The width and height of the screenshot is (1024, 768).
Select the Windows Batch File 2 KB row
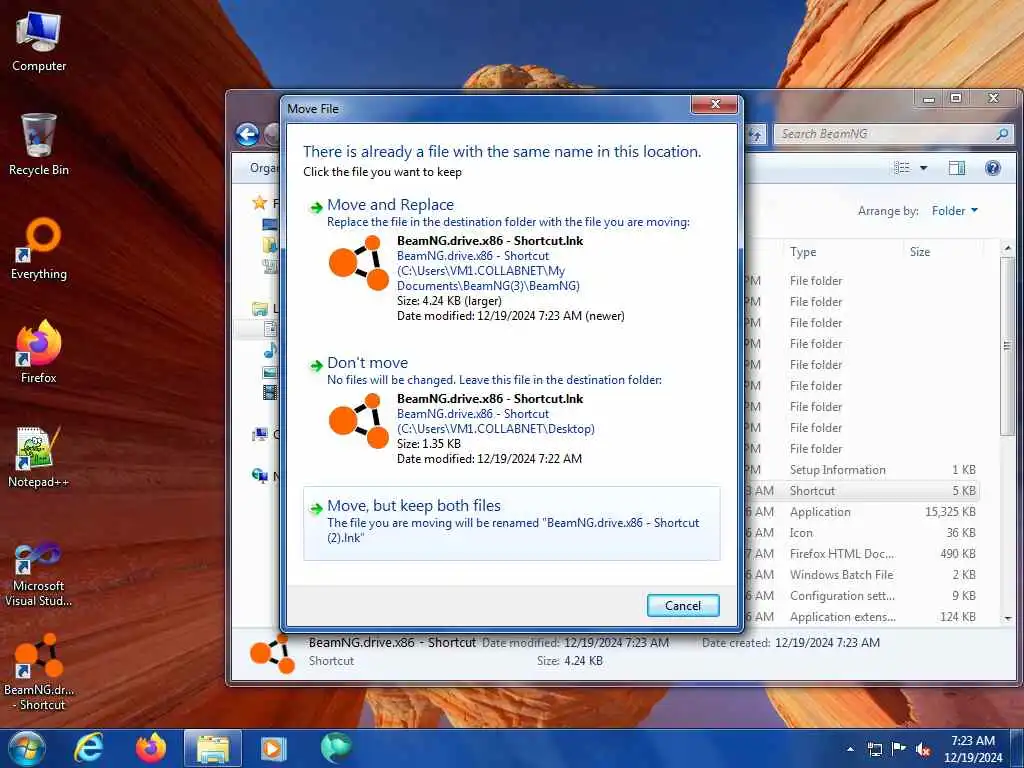coord(862,575)
